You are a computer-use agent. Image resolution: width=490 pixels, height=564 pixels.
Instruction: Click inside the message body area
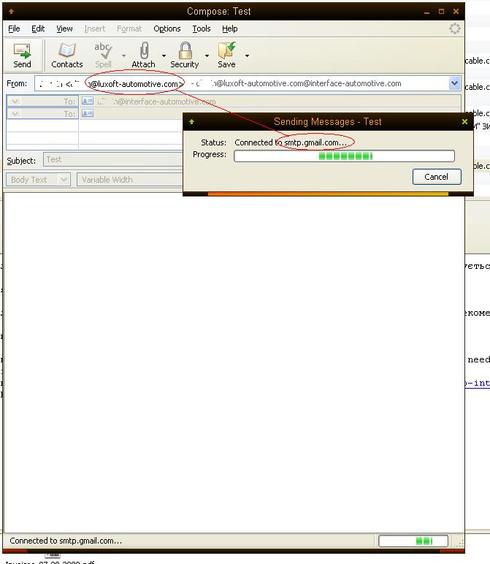234,363
